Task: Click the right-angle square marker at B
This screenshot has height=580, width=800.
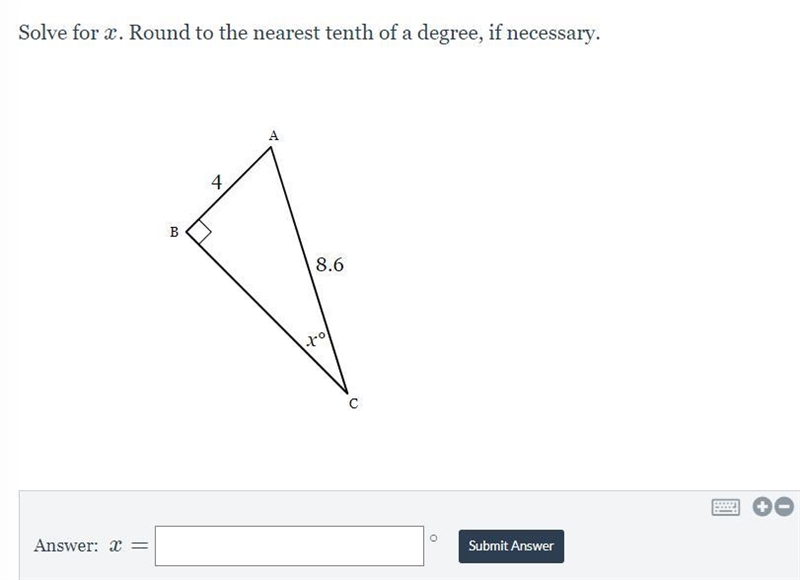Action: tap(199, 232)
